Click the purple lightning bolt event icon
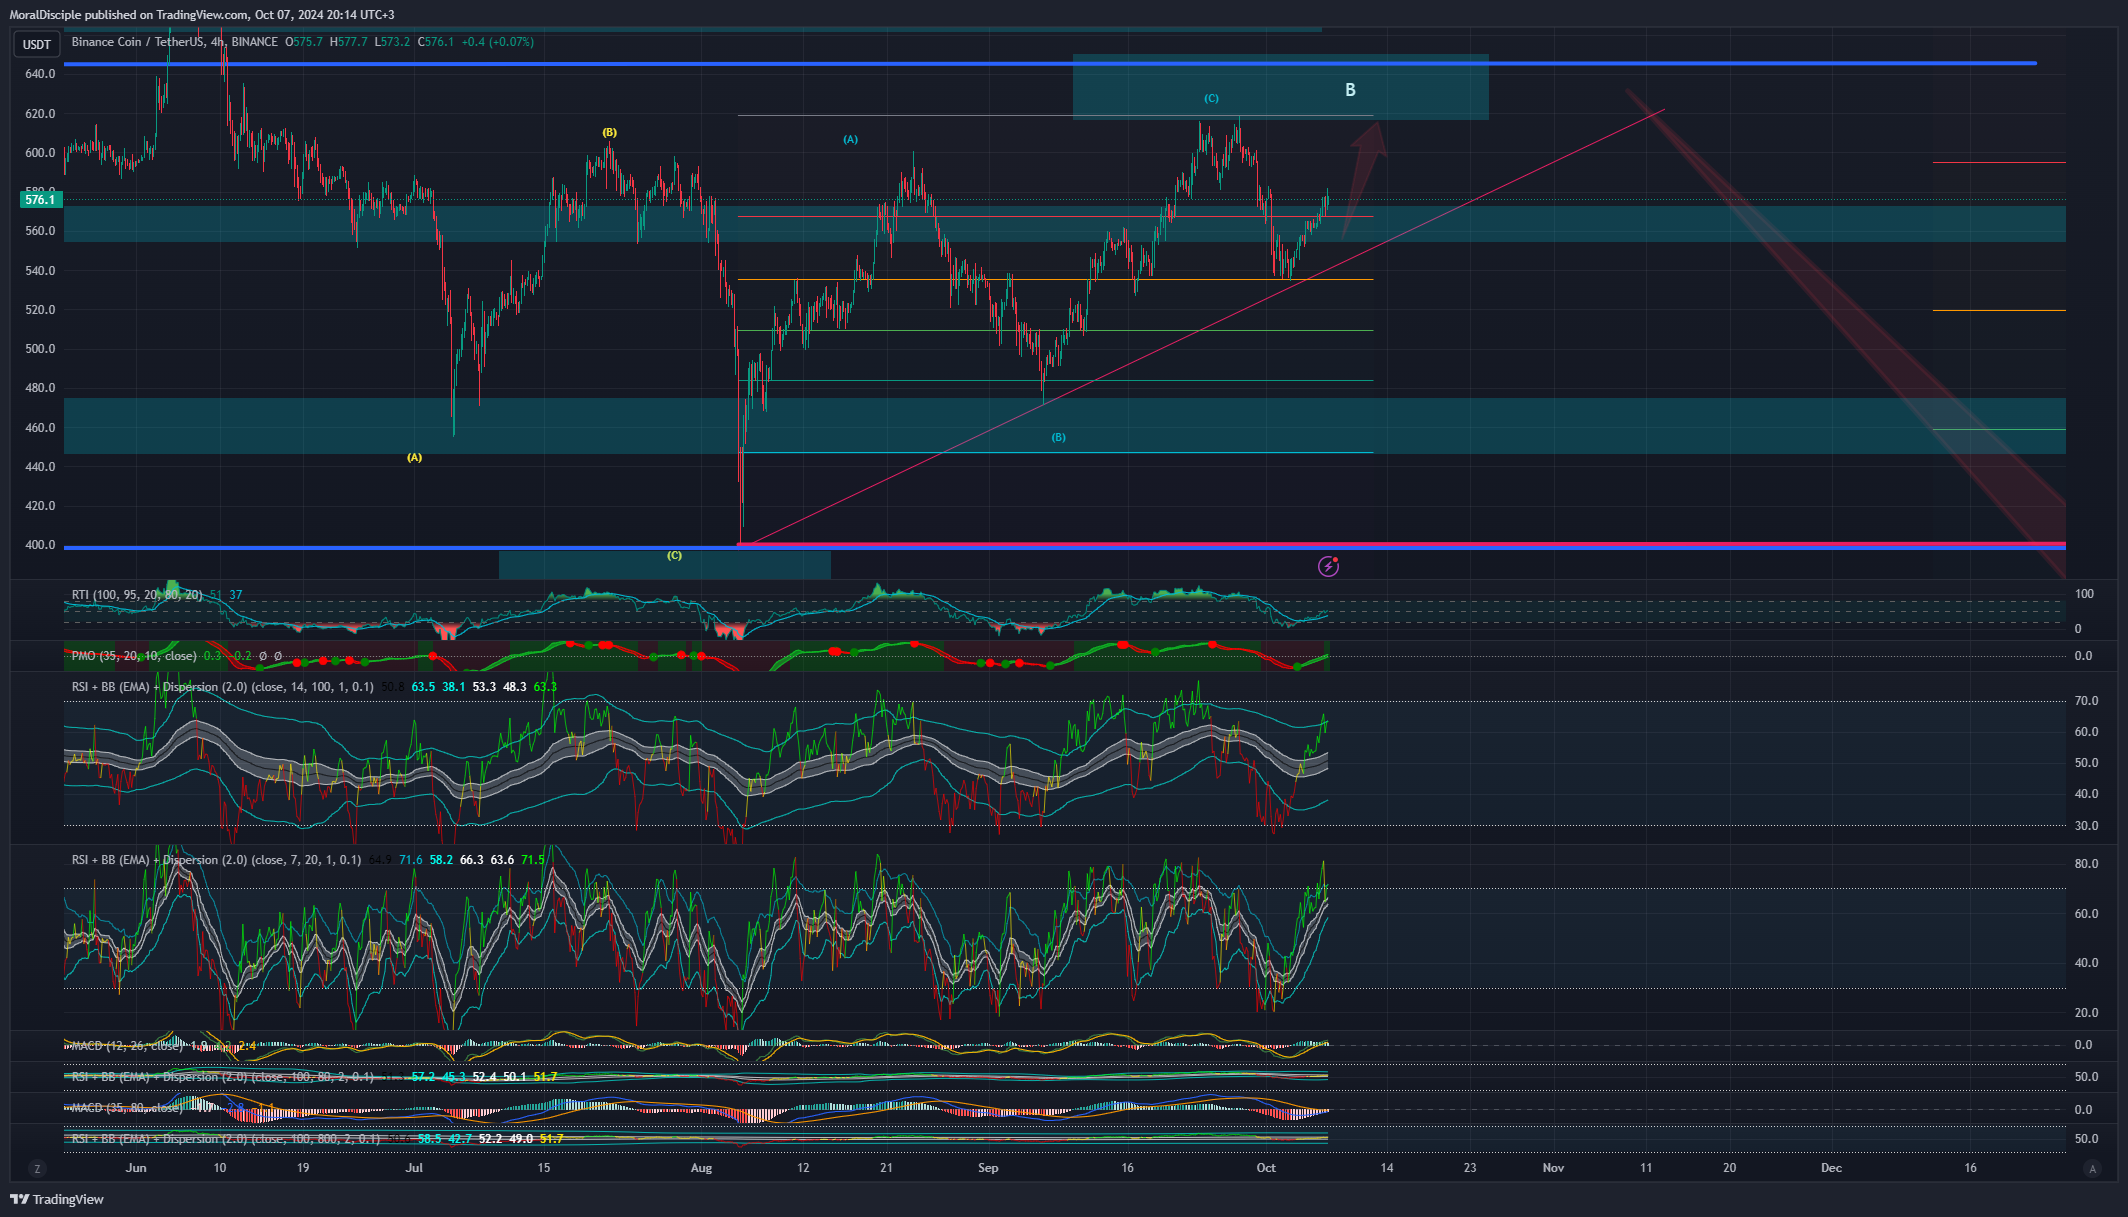 (x=1328, y=567)
